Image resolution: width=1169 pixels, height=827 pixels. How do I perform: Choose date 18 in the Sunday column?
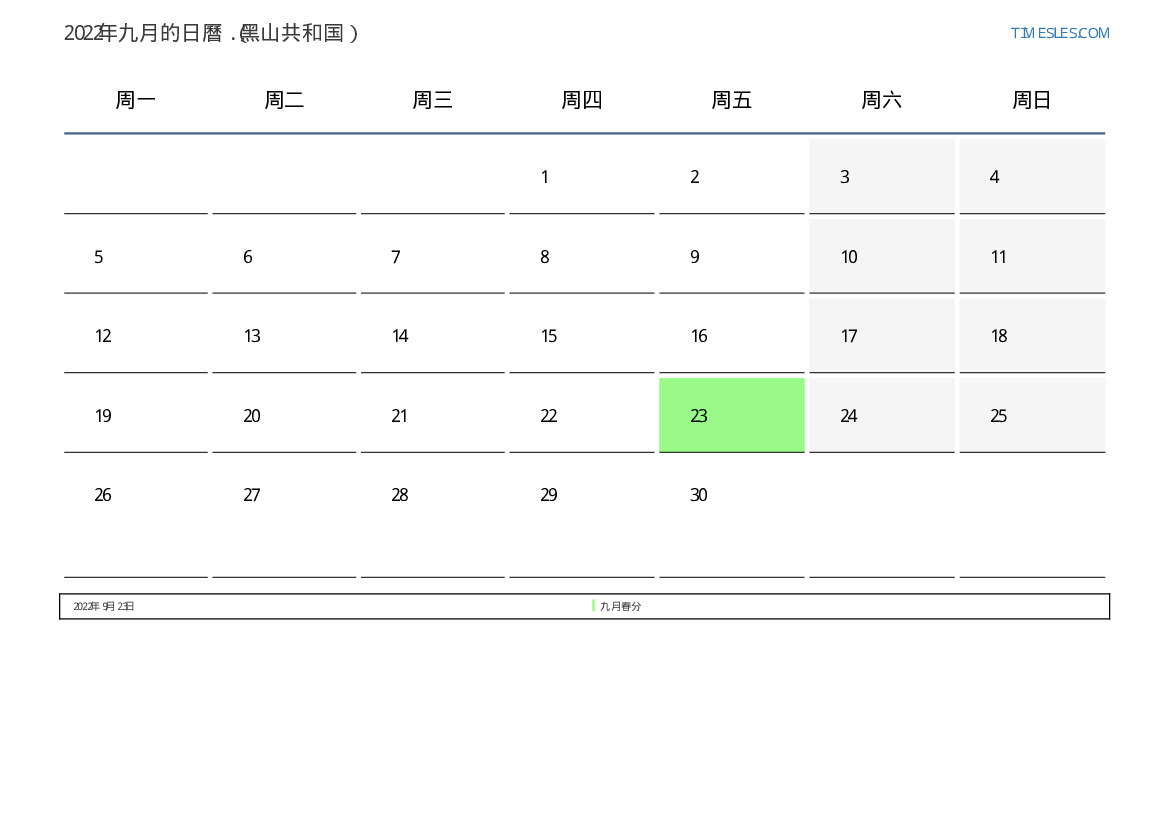(998, 336)
